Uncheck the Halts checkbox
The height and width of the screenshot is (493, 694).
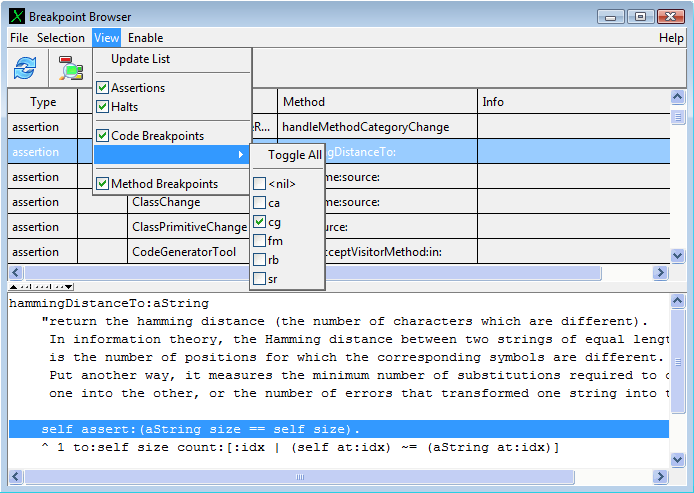click(103, 107)
